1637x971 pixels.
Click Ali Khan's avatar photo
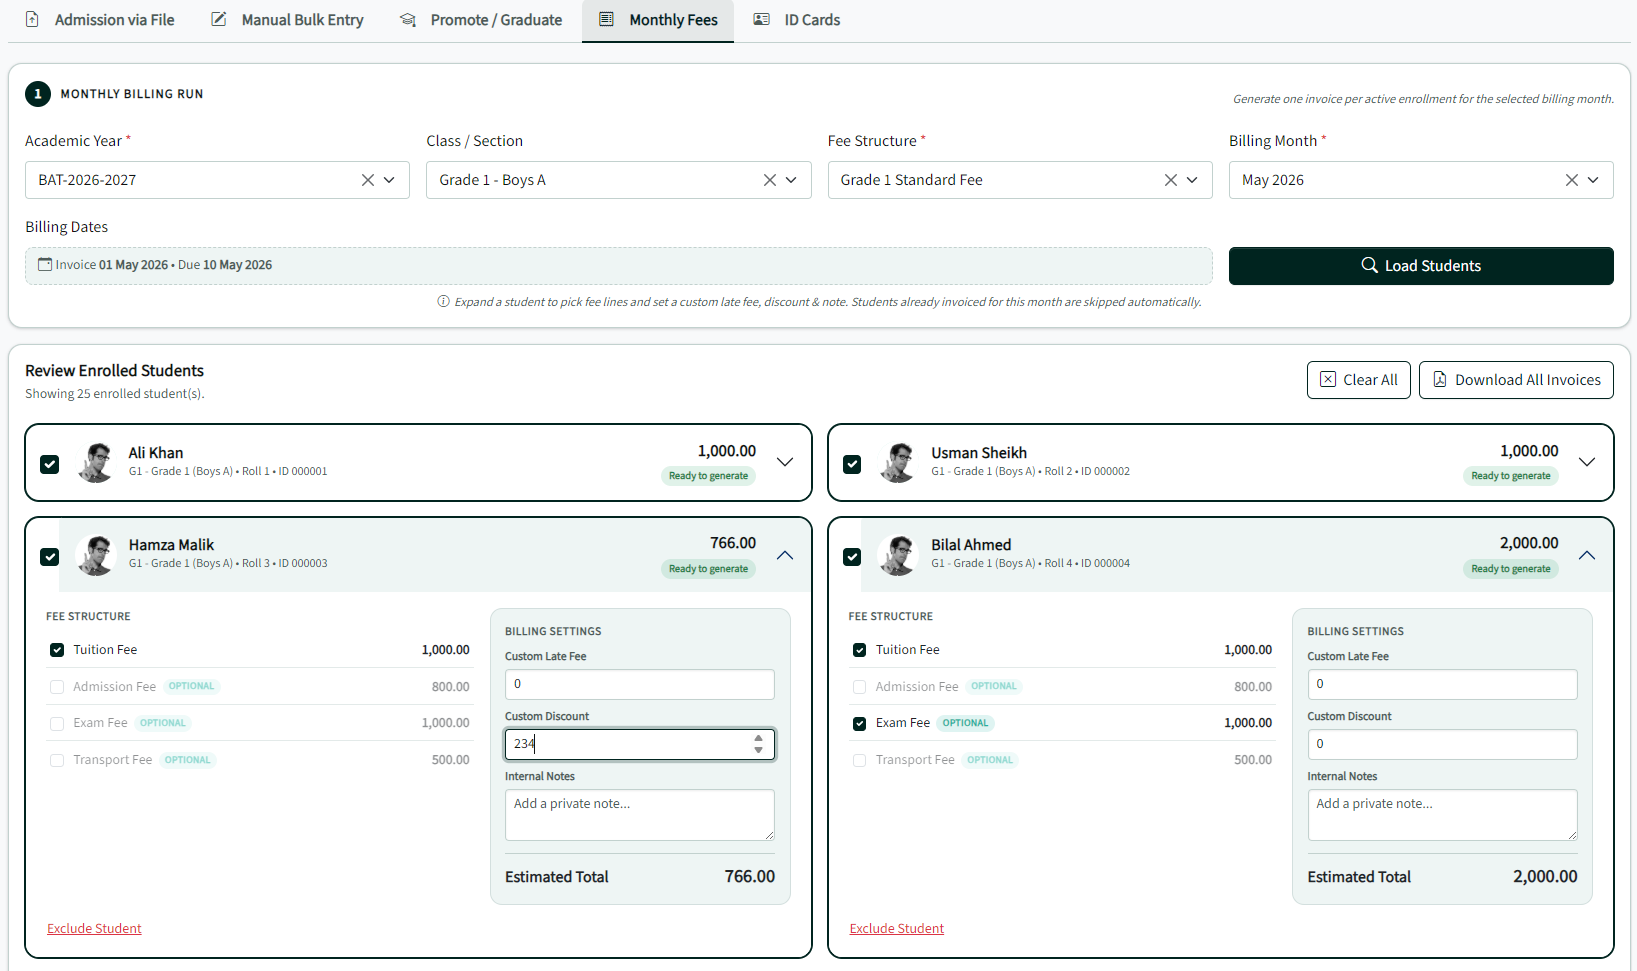(x=96, y=462)
